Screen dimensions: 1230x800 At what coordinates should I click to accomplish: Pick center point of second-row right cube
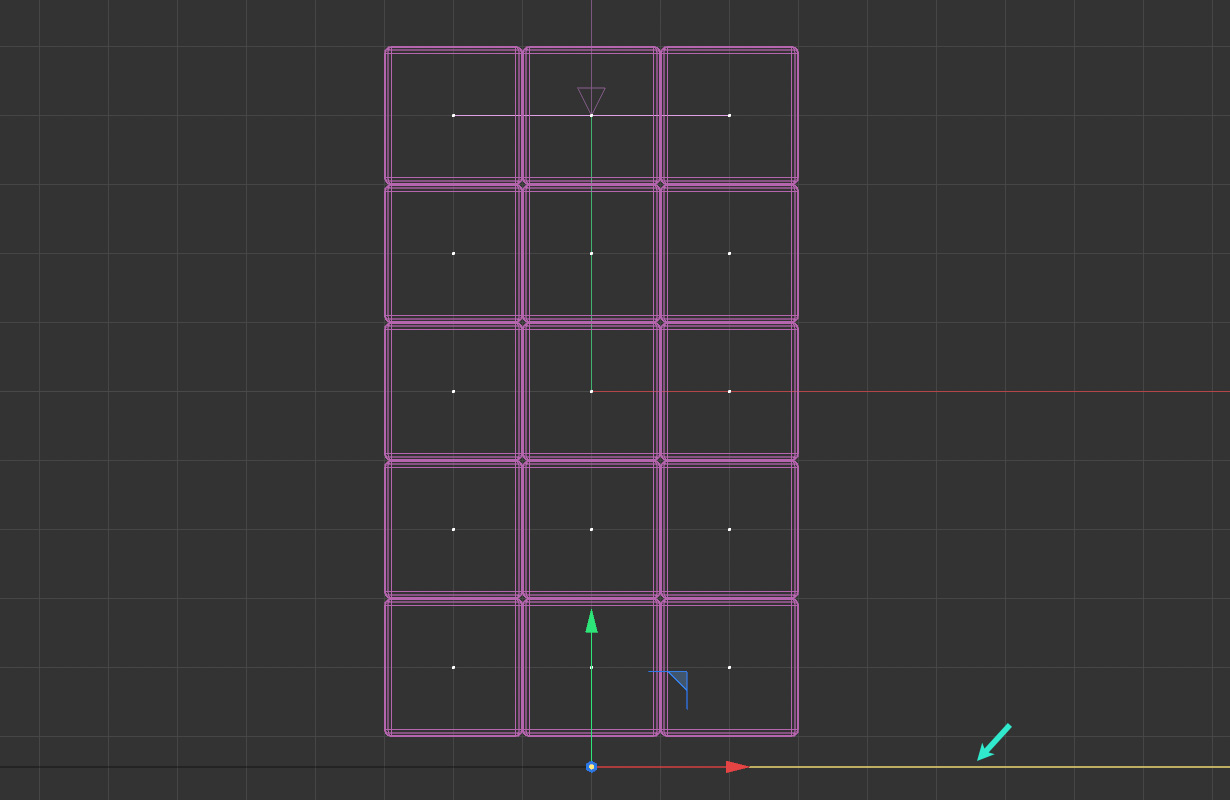729,253
